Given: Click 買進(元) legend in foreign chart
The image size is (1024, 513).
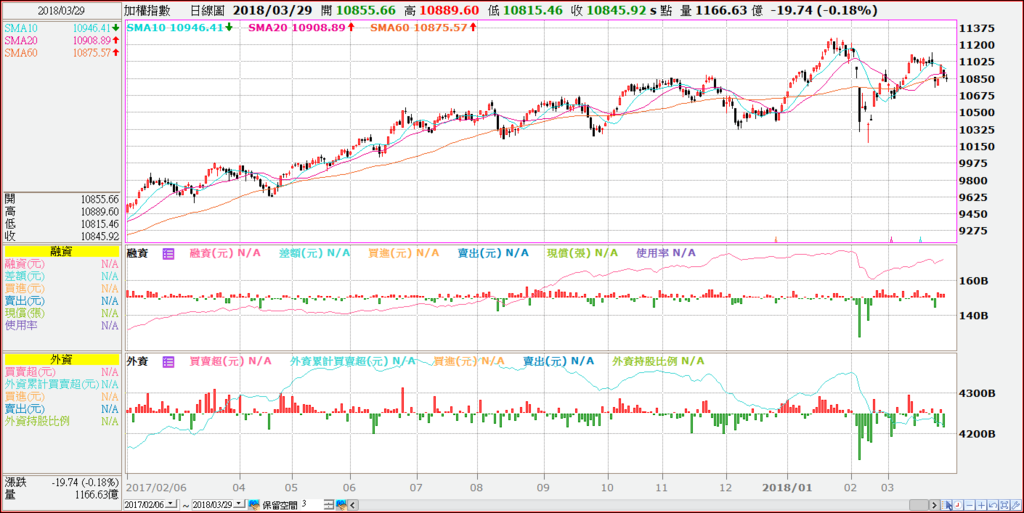Looking at the screenshot, I should (x=469, y=361).
